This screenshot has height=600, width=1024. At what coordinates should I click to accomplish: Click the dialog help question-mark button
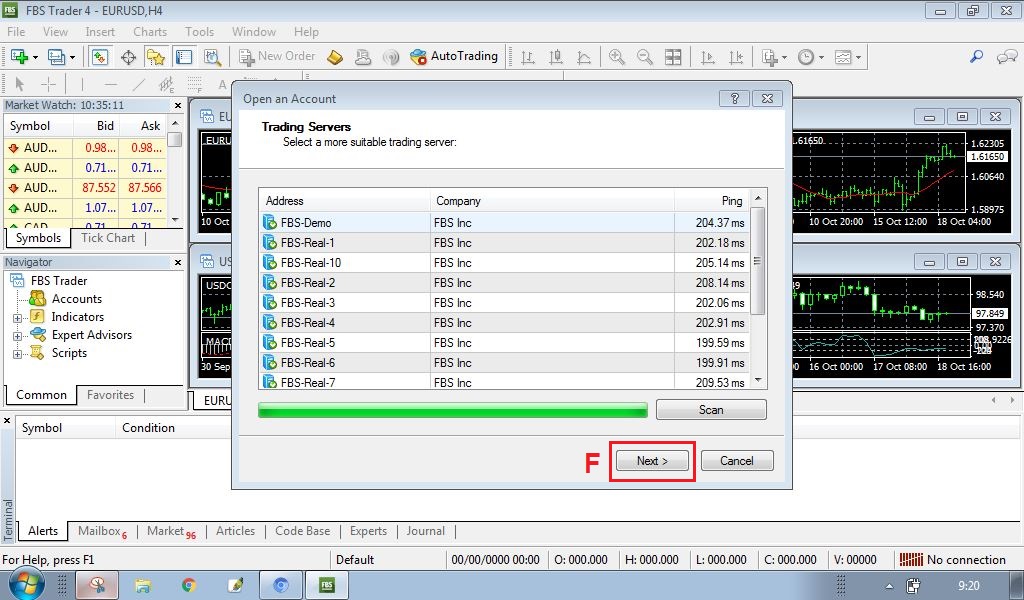tap(734, 99)
